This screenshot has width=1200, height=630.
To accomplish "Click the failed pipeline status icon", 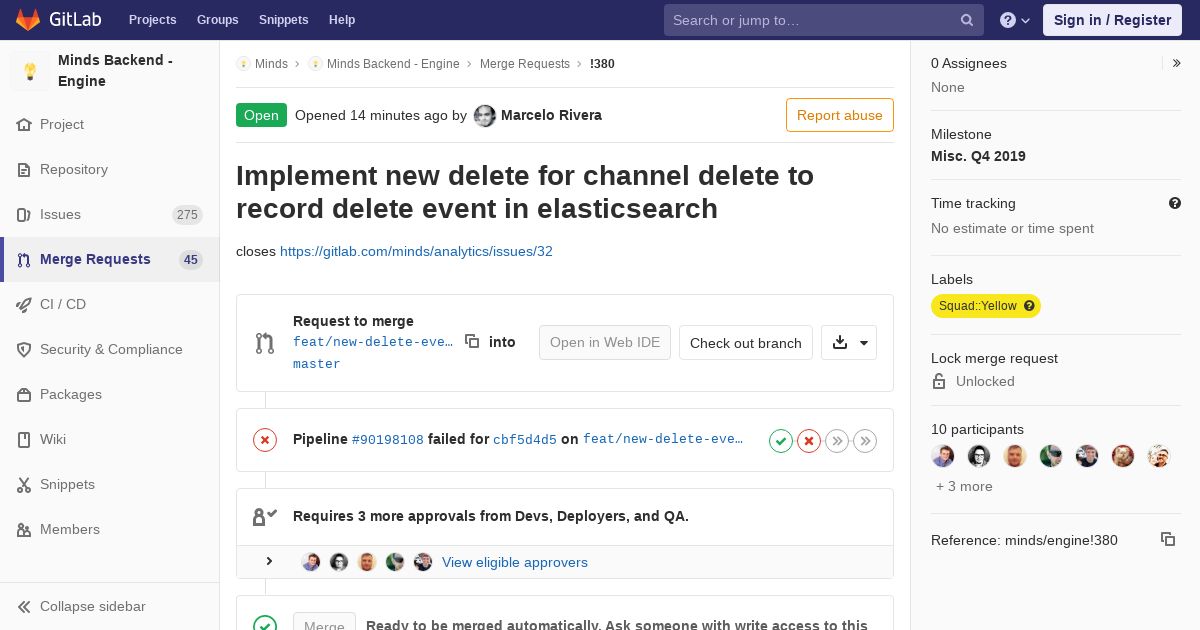I will (x=265, y=440).
